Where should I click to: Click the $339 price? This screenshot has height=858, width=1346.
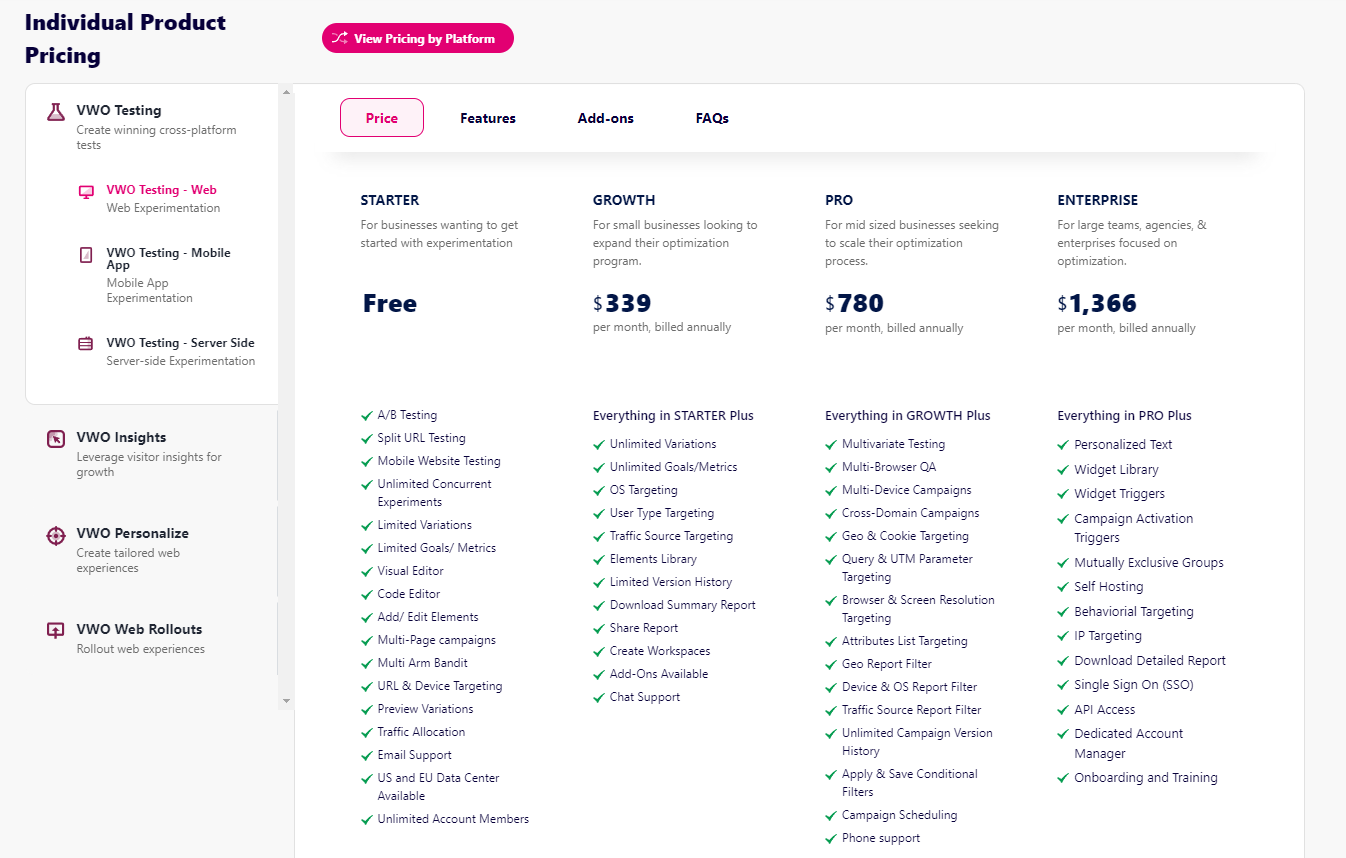click(622, 303)
